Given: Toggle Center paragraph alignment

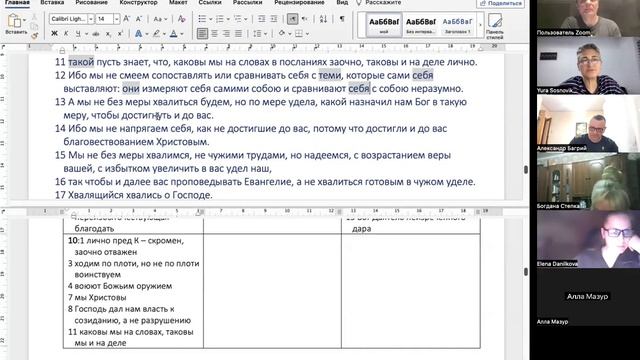Looking at the screenshot, I should pos(214,34).
